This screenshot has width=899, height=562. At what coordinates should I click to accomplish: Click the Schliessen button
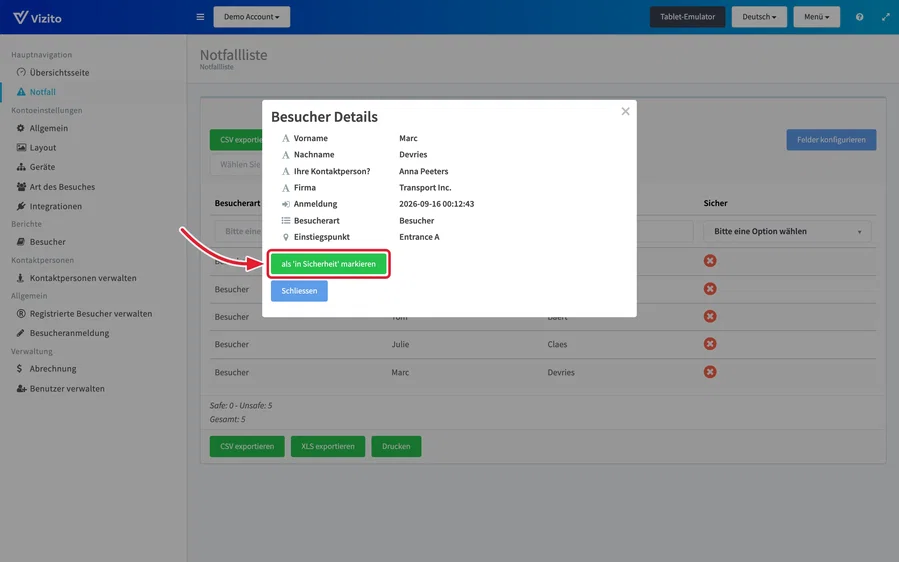click(x=299, y=291)
